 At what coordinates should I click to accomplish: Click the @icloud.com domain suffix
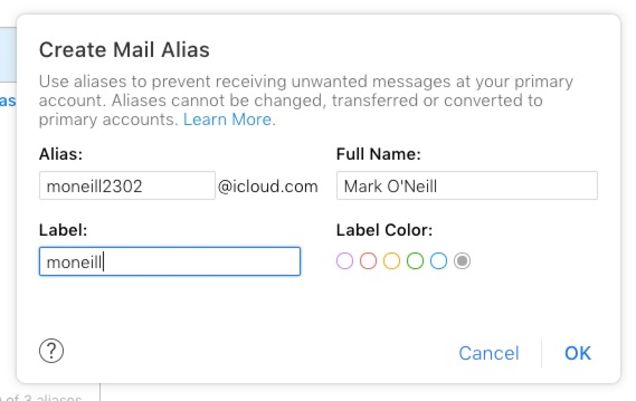click(x=268, y=187)
